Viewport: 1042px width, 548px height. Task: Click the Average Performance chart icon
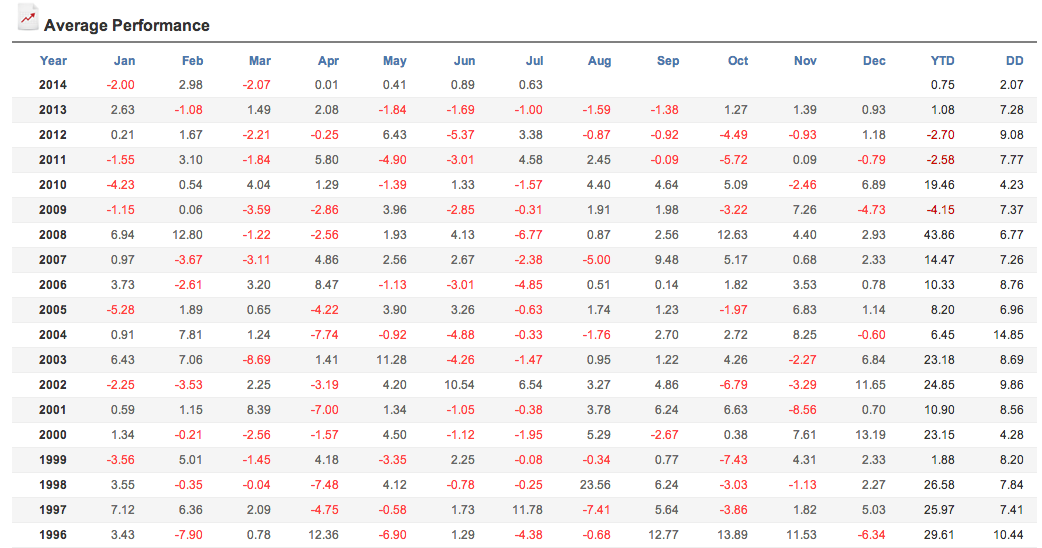[x=27, y=18]
